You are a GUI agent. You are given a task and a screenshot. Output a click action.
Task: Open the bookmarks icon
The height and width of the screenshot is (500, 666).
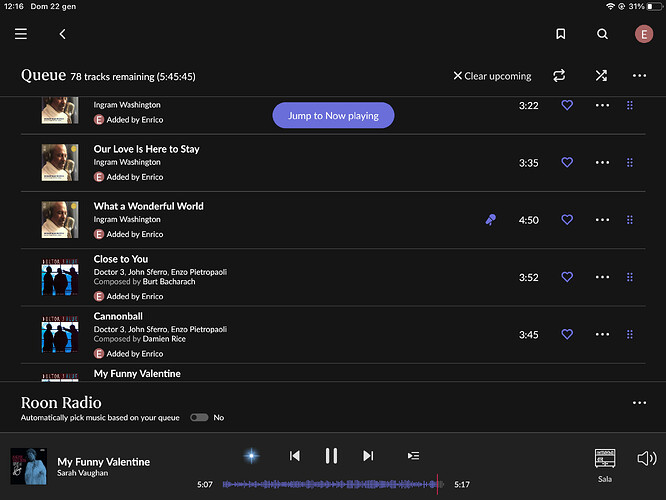[x=561, y=34]
